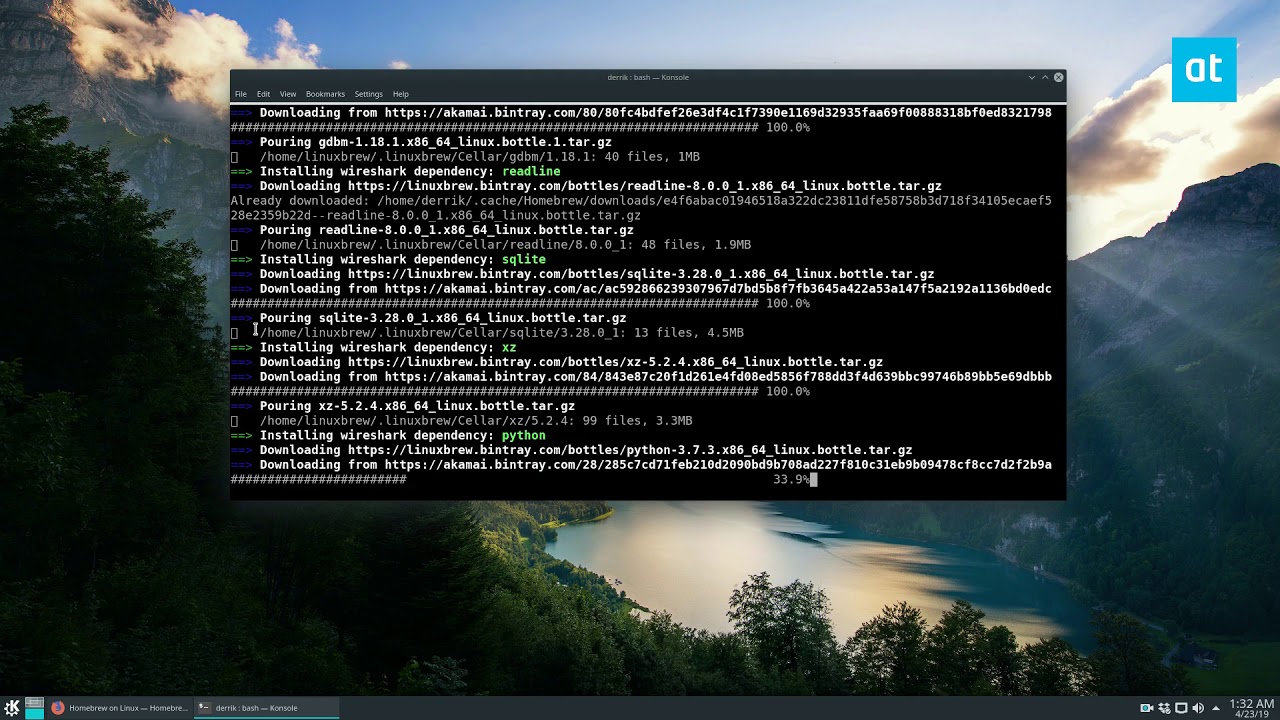Click the green 'python' dependency name
This screenshot has height=720, width=1280.
524,435
